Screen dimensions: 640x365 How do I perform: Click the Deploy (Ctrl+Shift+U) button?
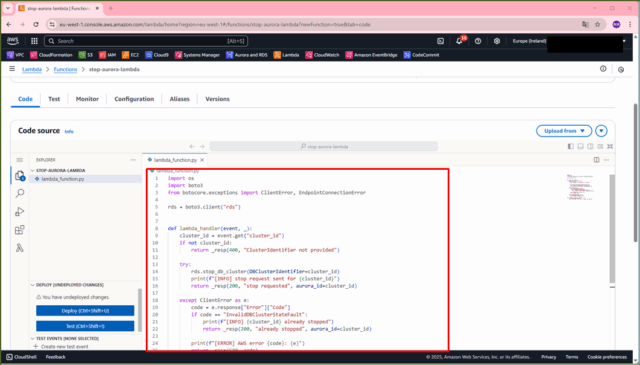(x=85, y=311)
